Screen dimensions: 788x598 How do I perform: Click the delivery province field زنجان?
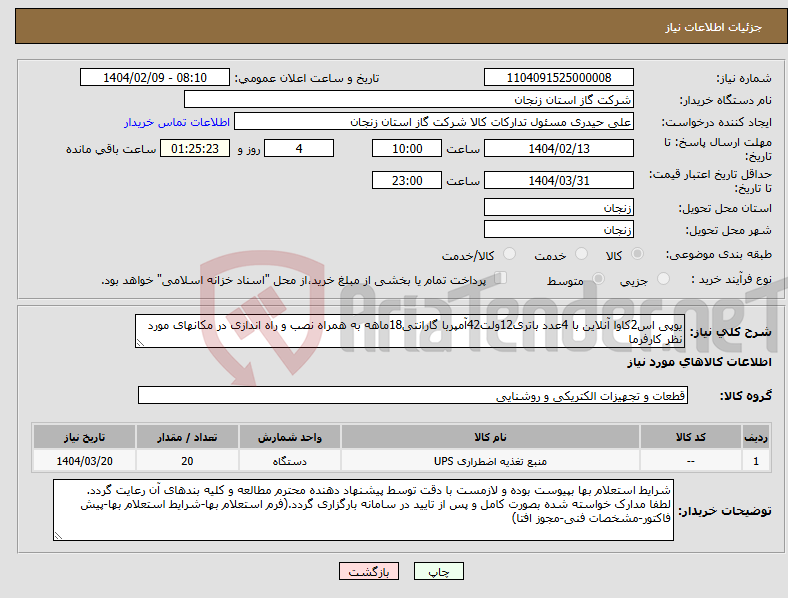click(558, 207)
